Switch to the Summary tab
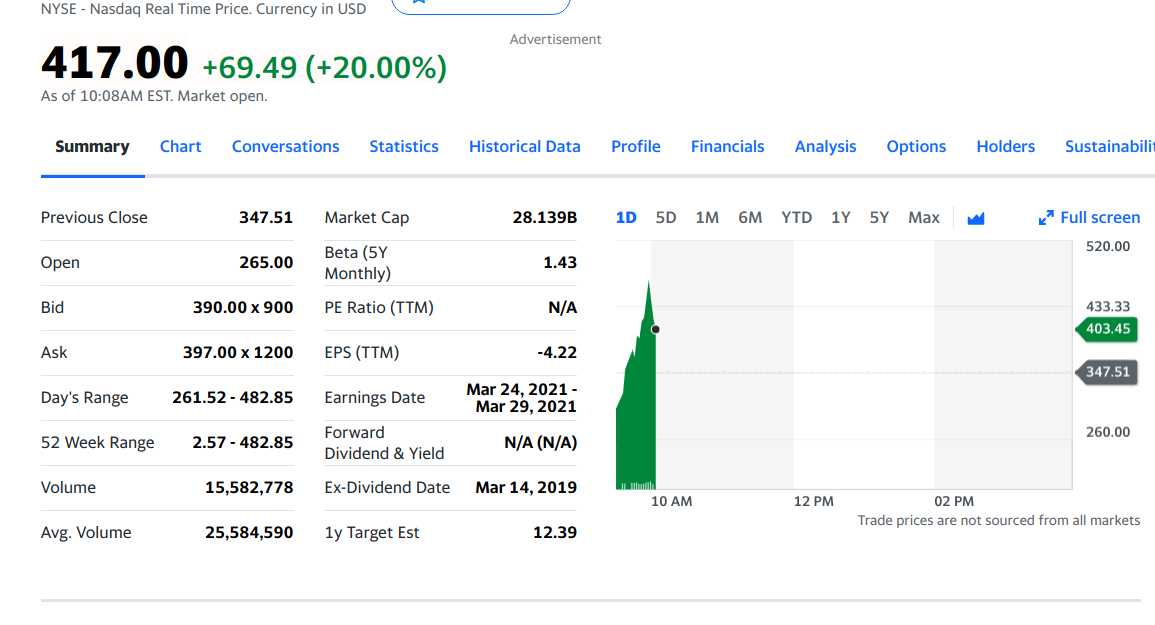This screenshot has width=1155, height=625. pyautogui.click(x=92, y=147)
